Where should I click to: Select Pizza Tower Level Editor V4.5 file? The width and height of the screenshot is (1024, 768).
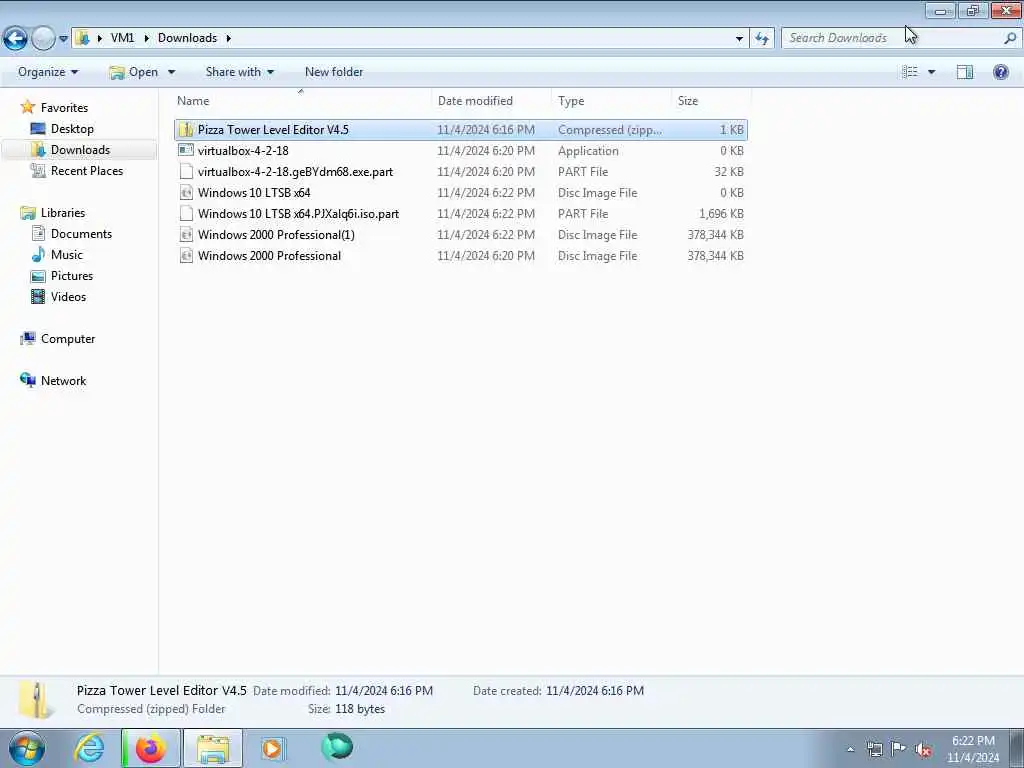(x=461, y=129)
